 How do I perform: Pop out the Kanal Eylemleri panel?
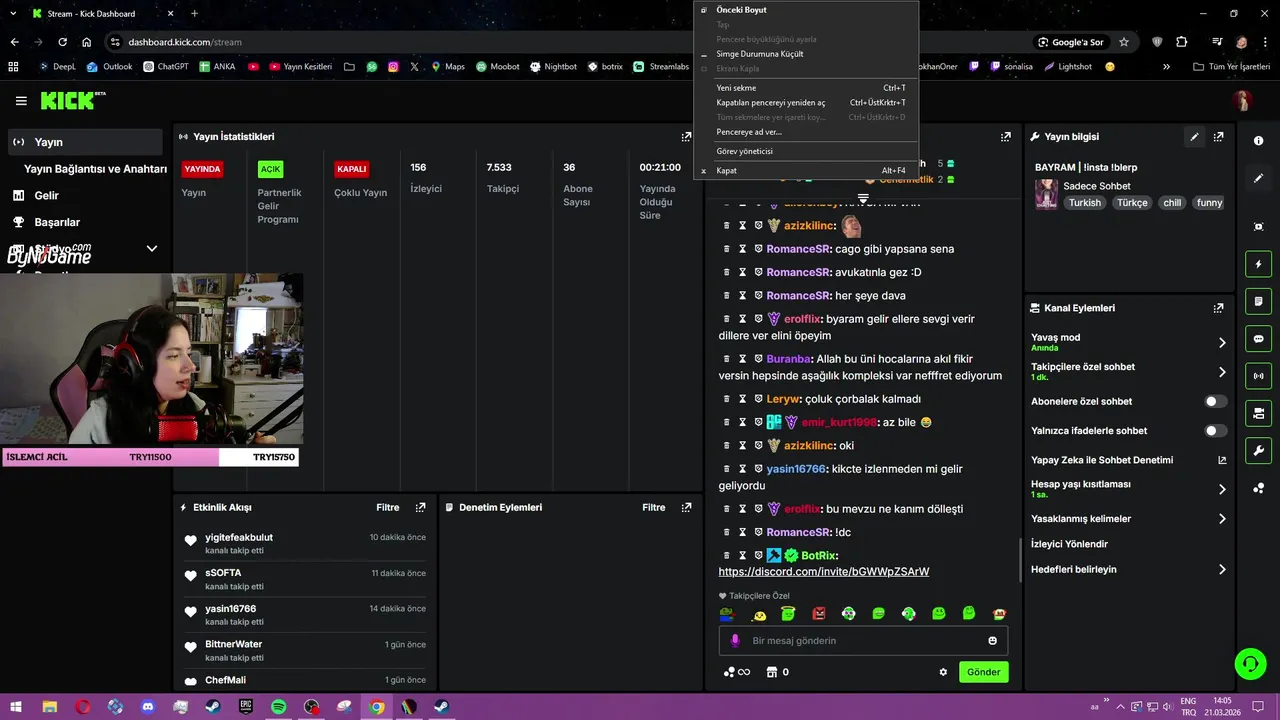1218,308
